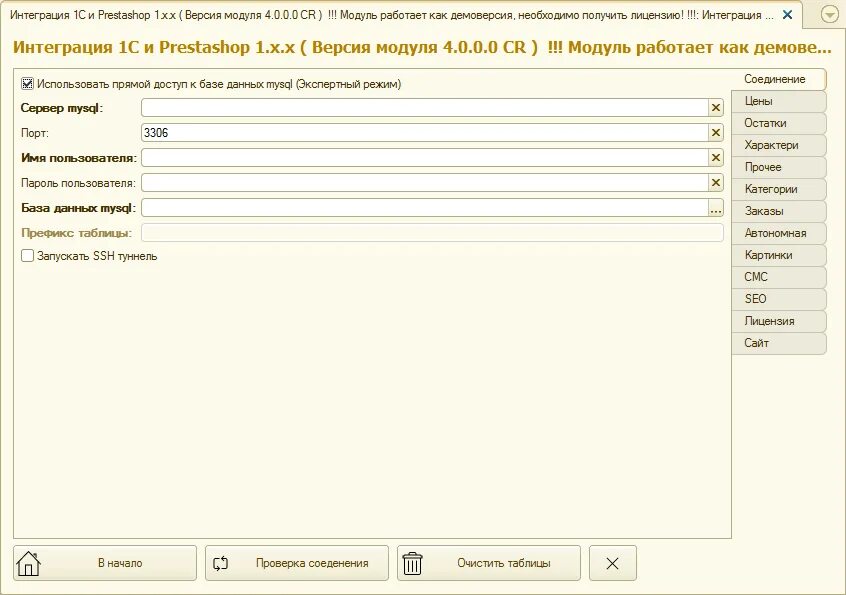This screenshot has width=846, height=595.
Task: Click the house icon on В начало
Action: pos(29,563)
